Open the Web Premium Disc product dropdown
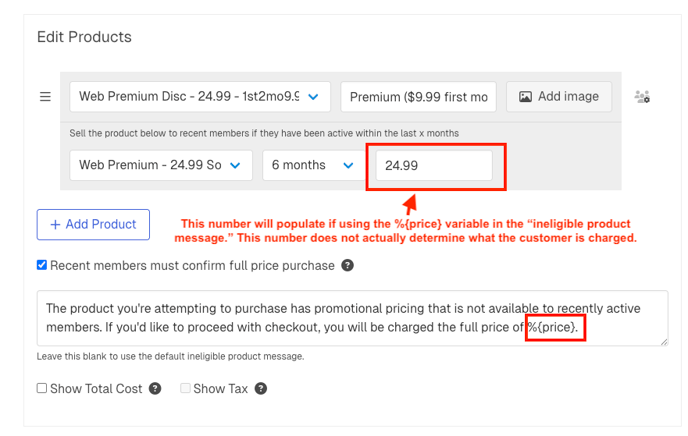 [199, 97]
